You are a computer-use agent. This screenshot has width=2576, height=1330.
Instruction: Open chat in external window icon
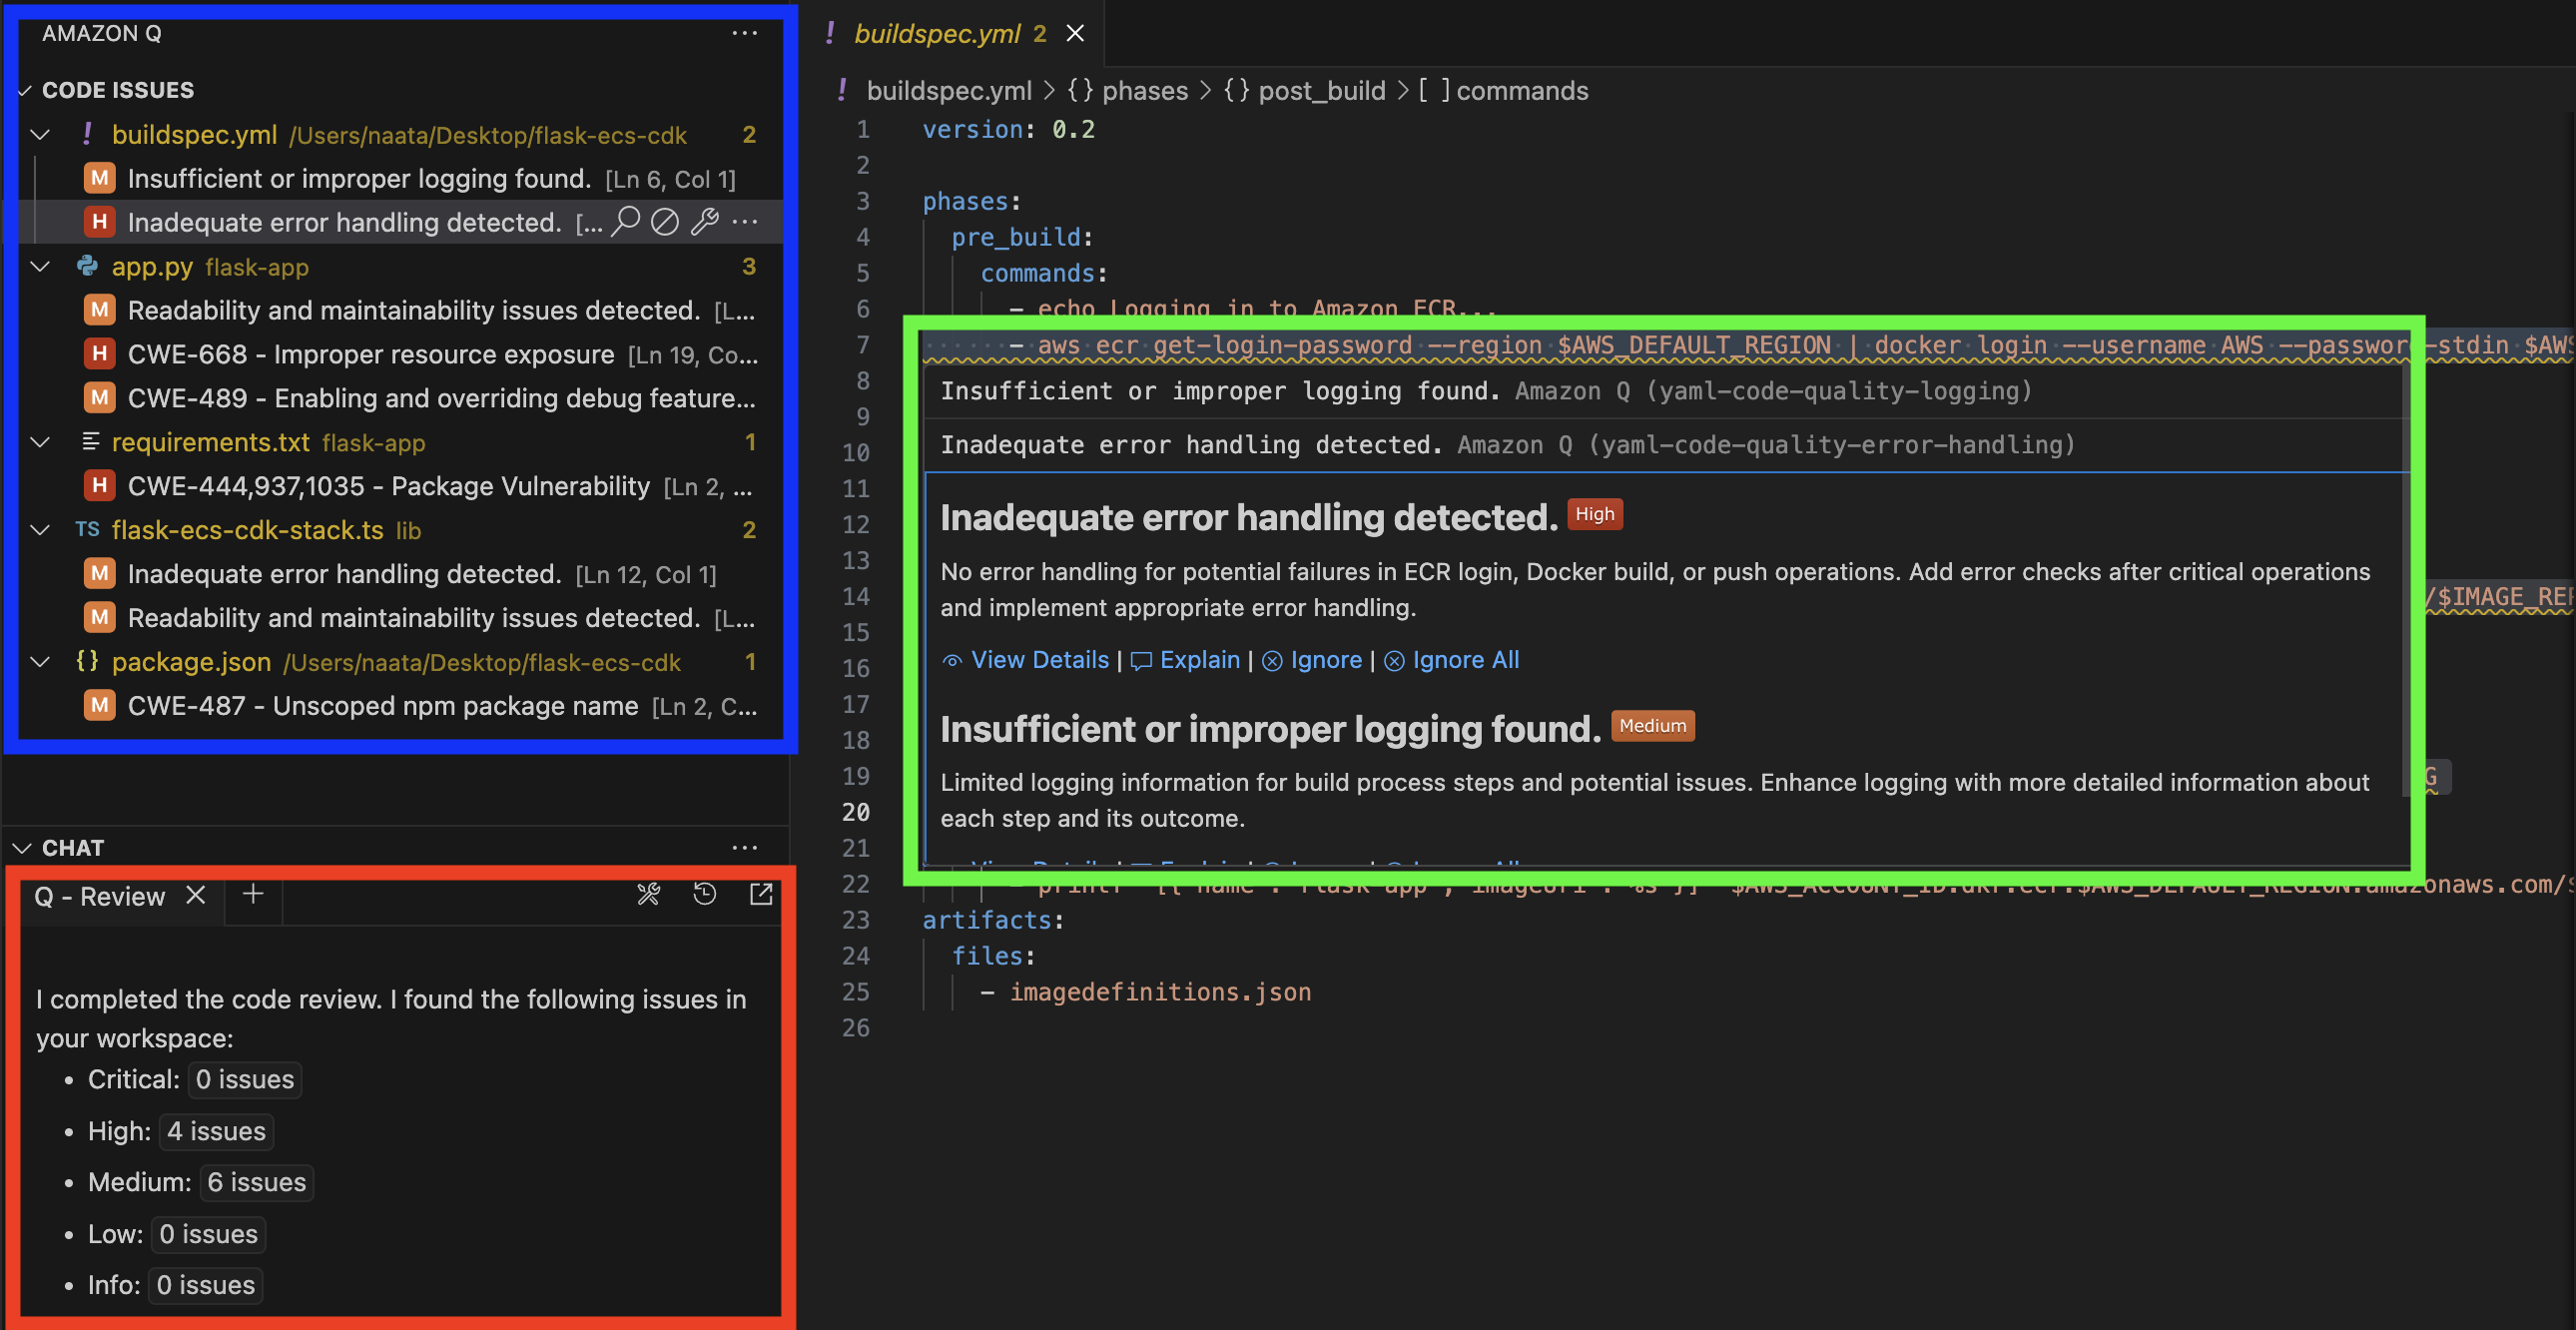coord(762,895)
